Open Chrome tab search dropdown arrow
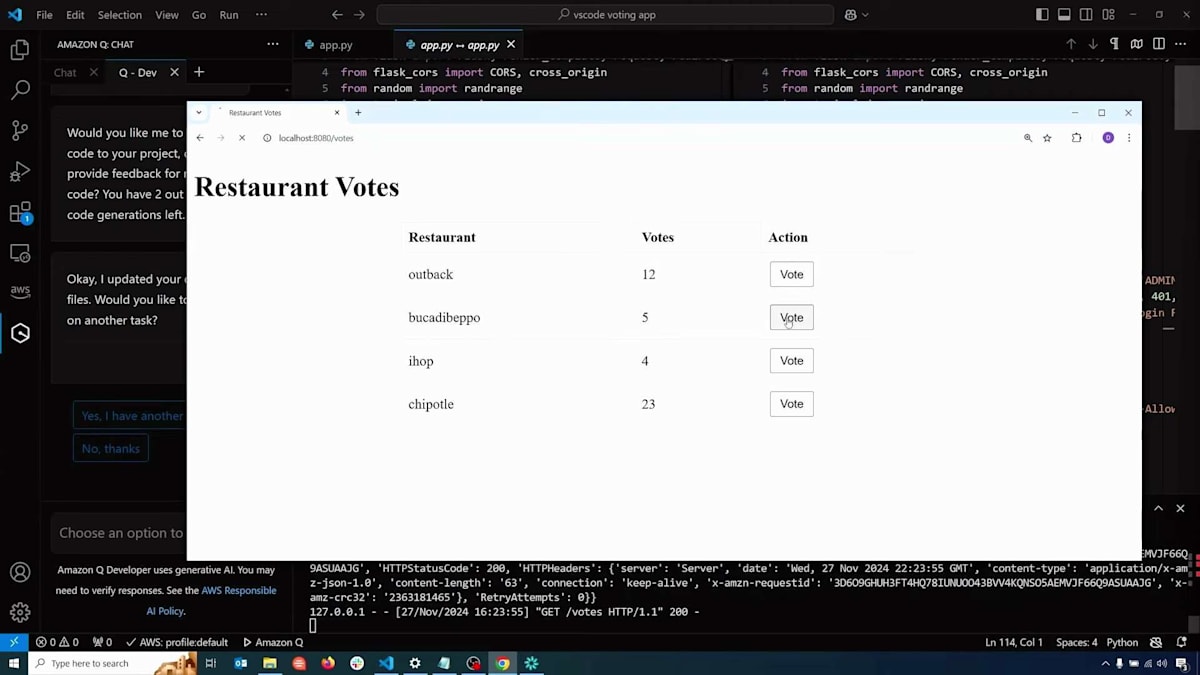 (x=199, y=113)
